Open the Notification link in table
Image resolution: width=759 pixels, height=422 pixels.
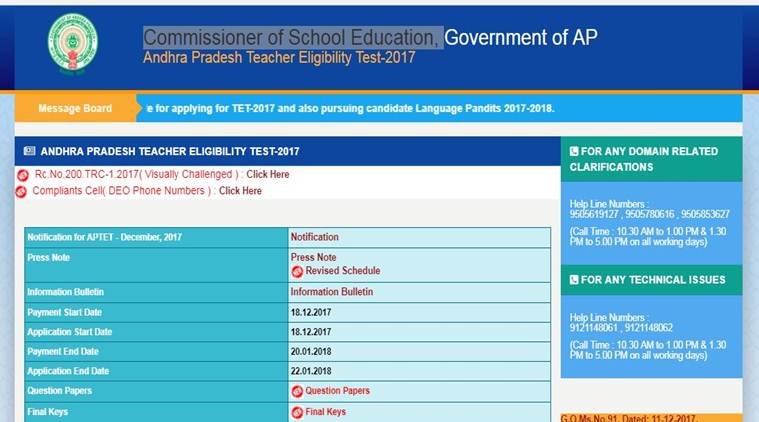(x=314, y=237)
